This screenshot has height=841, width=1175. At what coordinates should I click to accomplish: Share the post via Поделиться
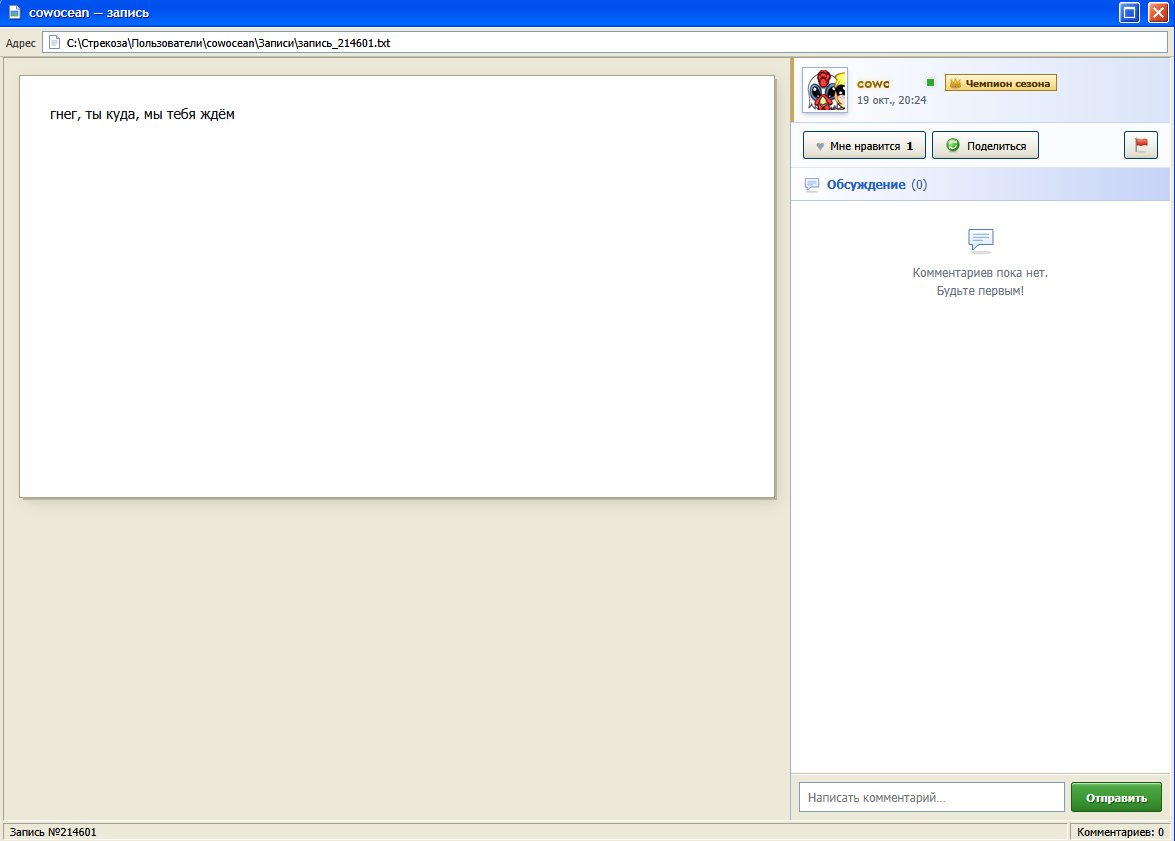pos(985,145)
